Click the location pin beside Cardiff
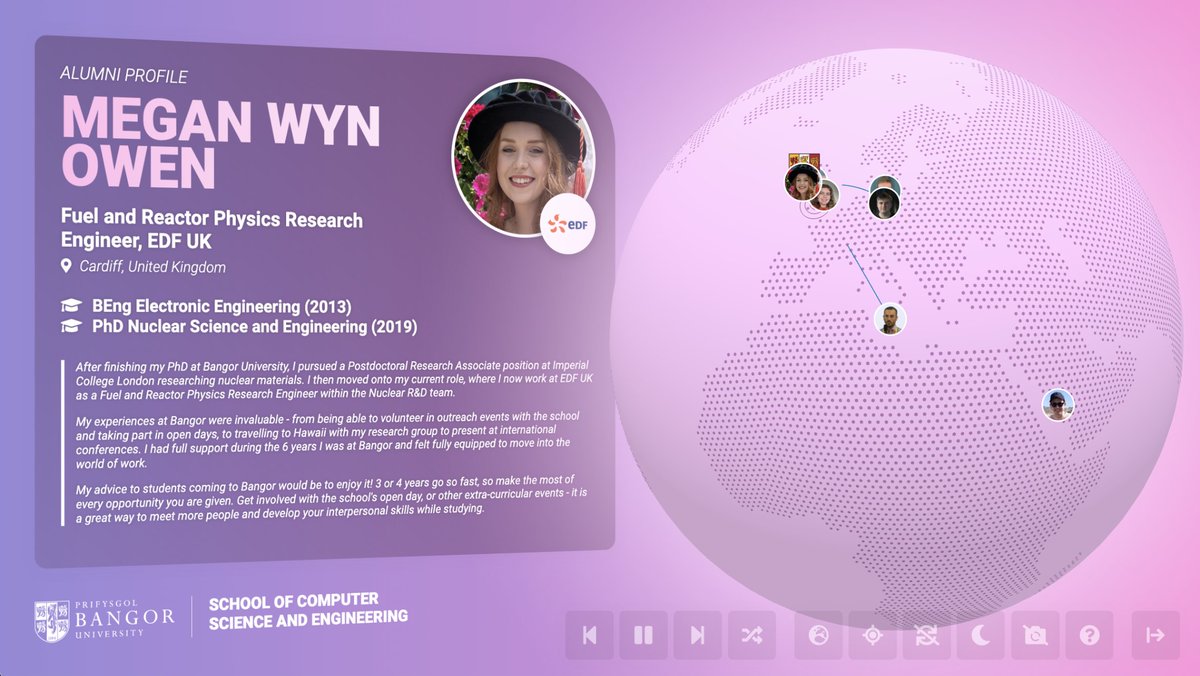1200x676 pixels. click(x=67, y=267)
